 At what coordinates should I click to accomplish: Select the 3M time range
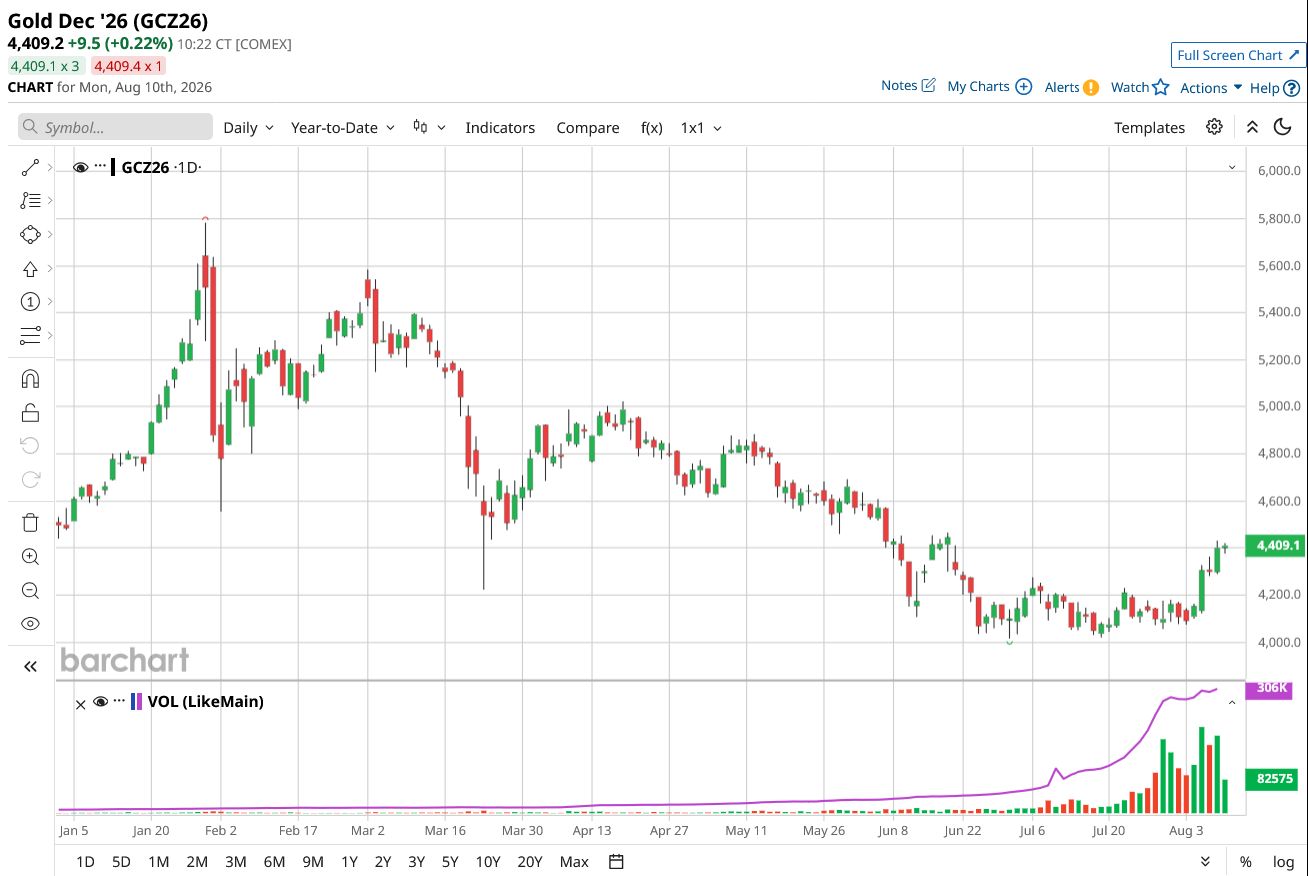click(x=236, y=862)
